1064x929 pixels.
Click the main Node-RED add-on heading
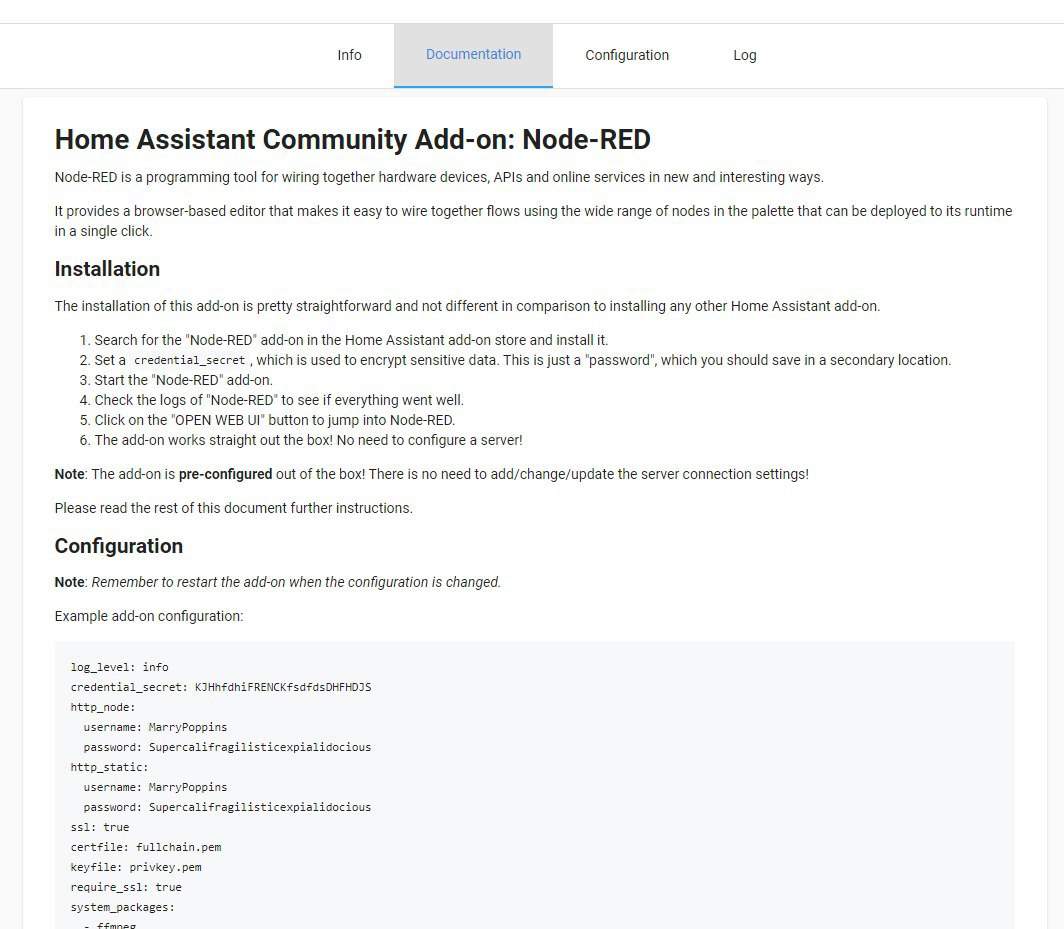(352, 140)
